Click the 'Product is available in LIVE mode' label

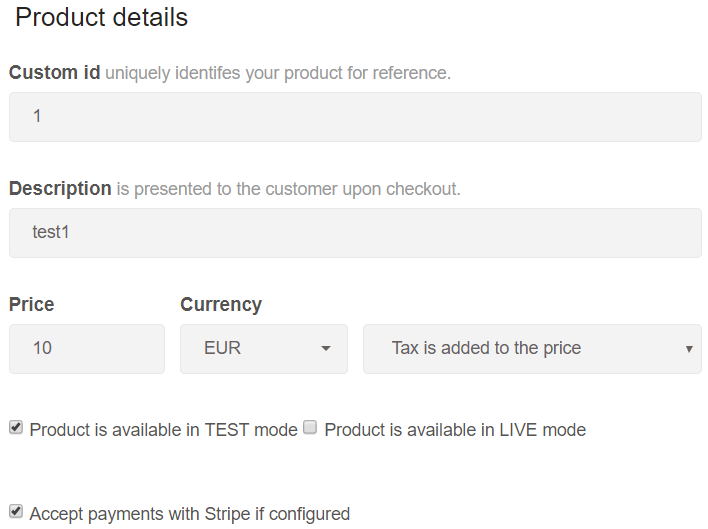pyautogui.click(x=455, y=430)
